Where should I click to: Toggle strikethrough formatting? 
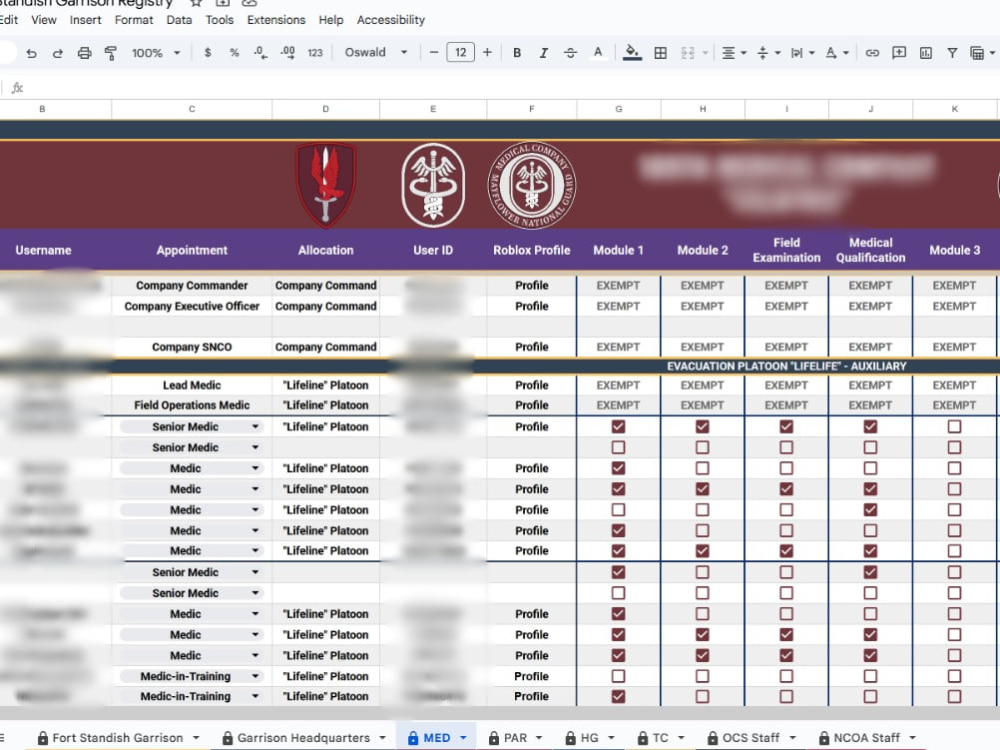tap(570, 53)
